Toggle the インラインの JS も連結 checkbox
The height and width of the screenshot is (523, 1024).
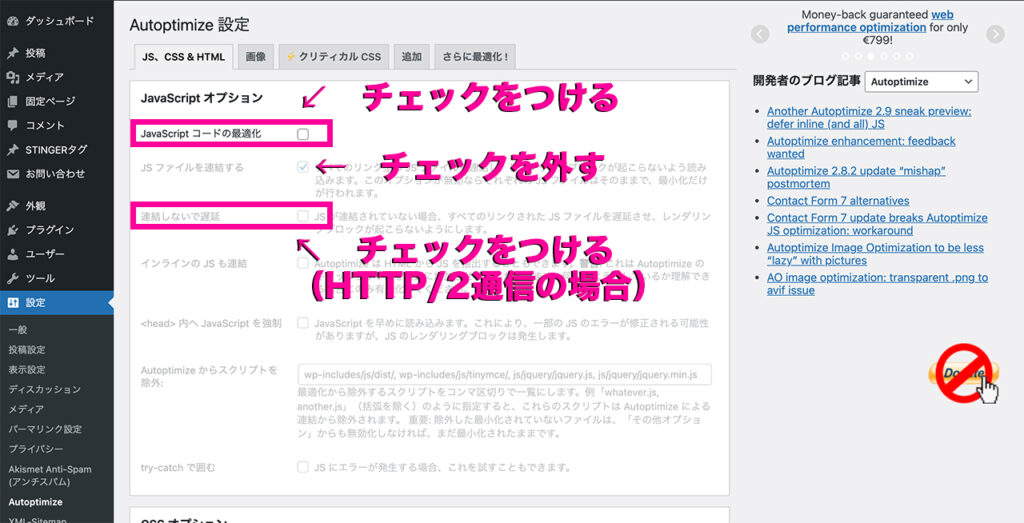click(x=303, y=264)
